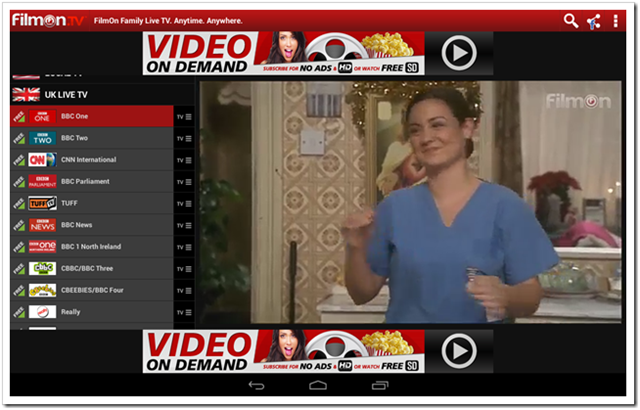Open the three-dot overflow menu

[616, 21]
